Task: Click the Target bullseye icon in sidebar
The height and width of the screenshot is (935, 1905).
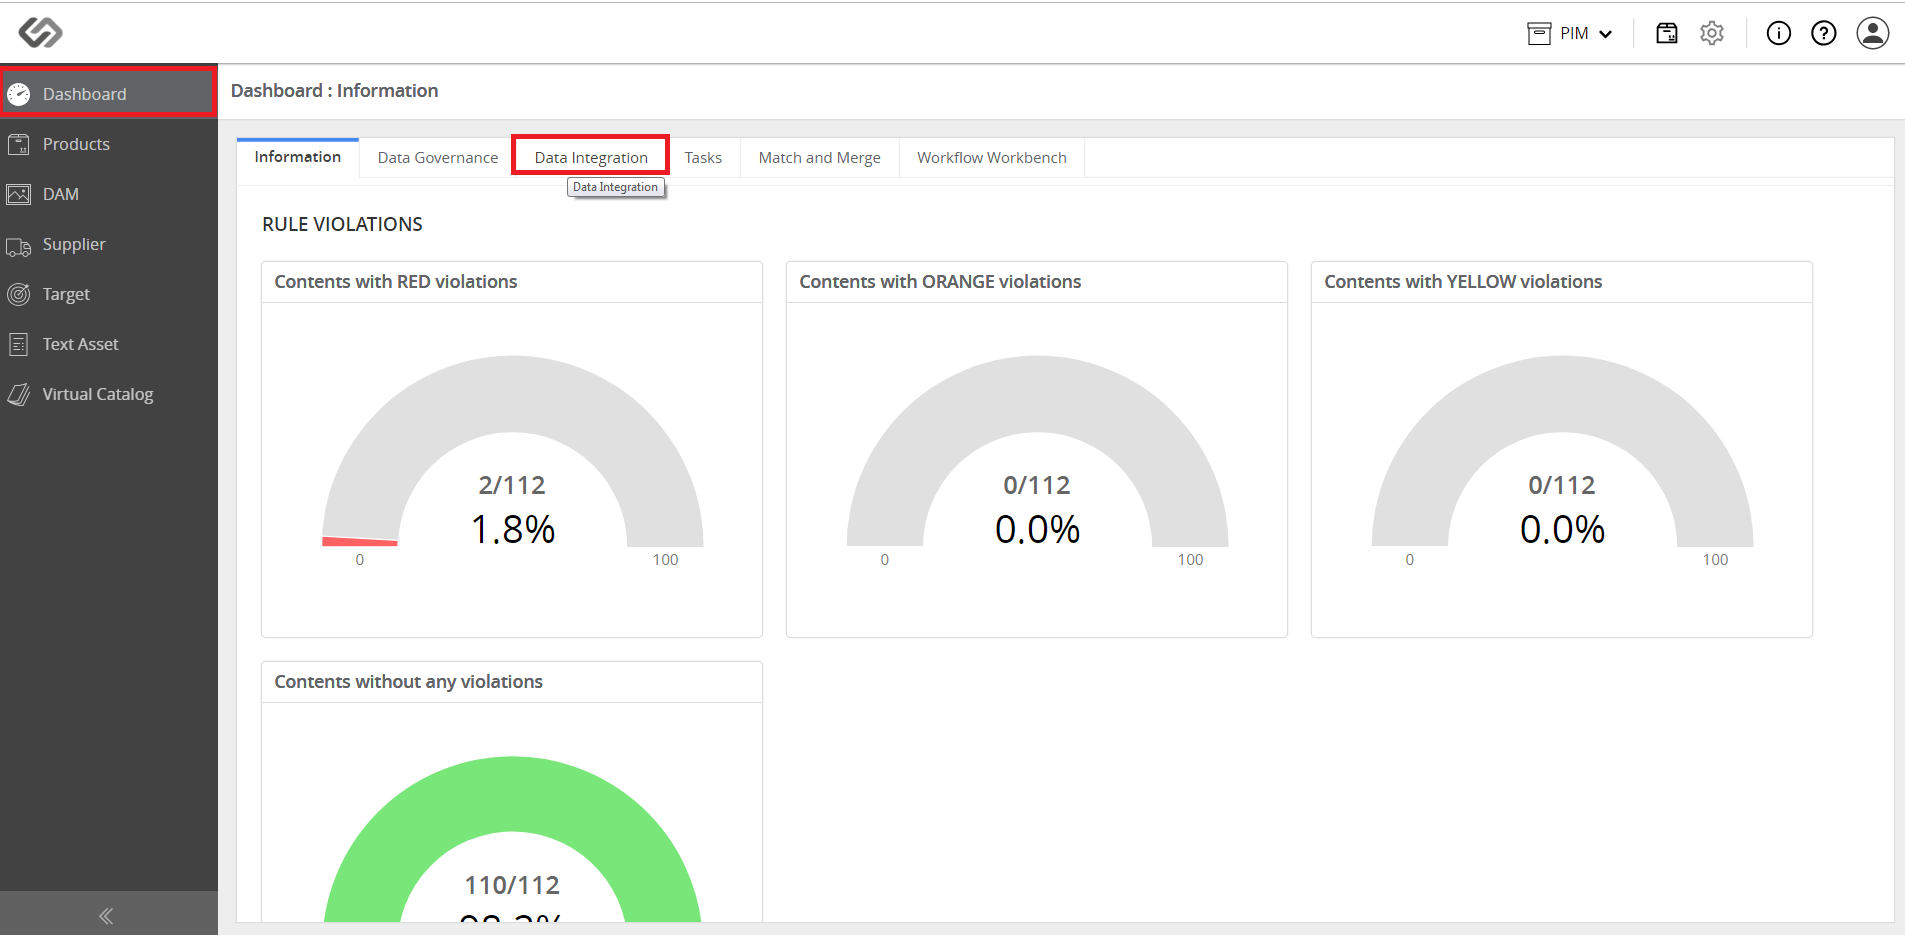Action: click(x=19, y=294)
